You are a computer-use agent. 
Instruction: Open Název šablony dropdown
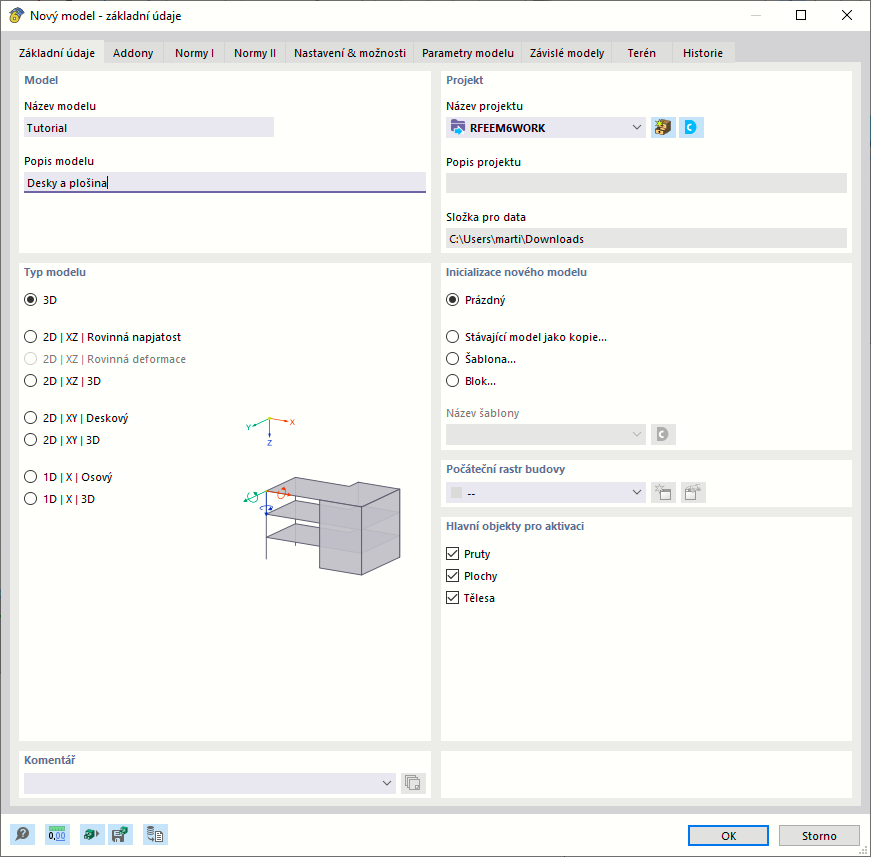coord(545,434)
